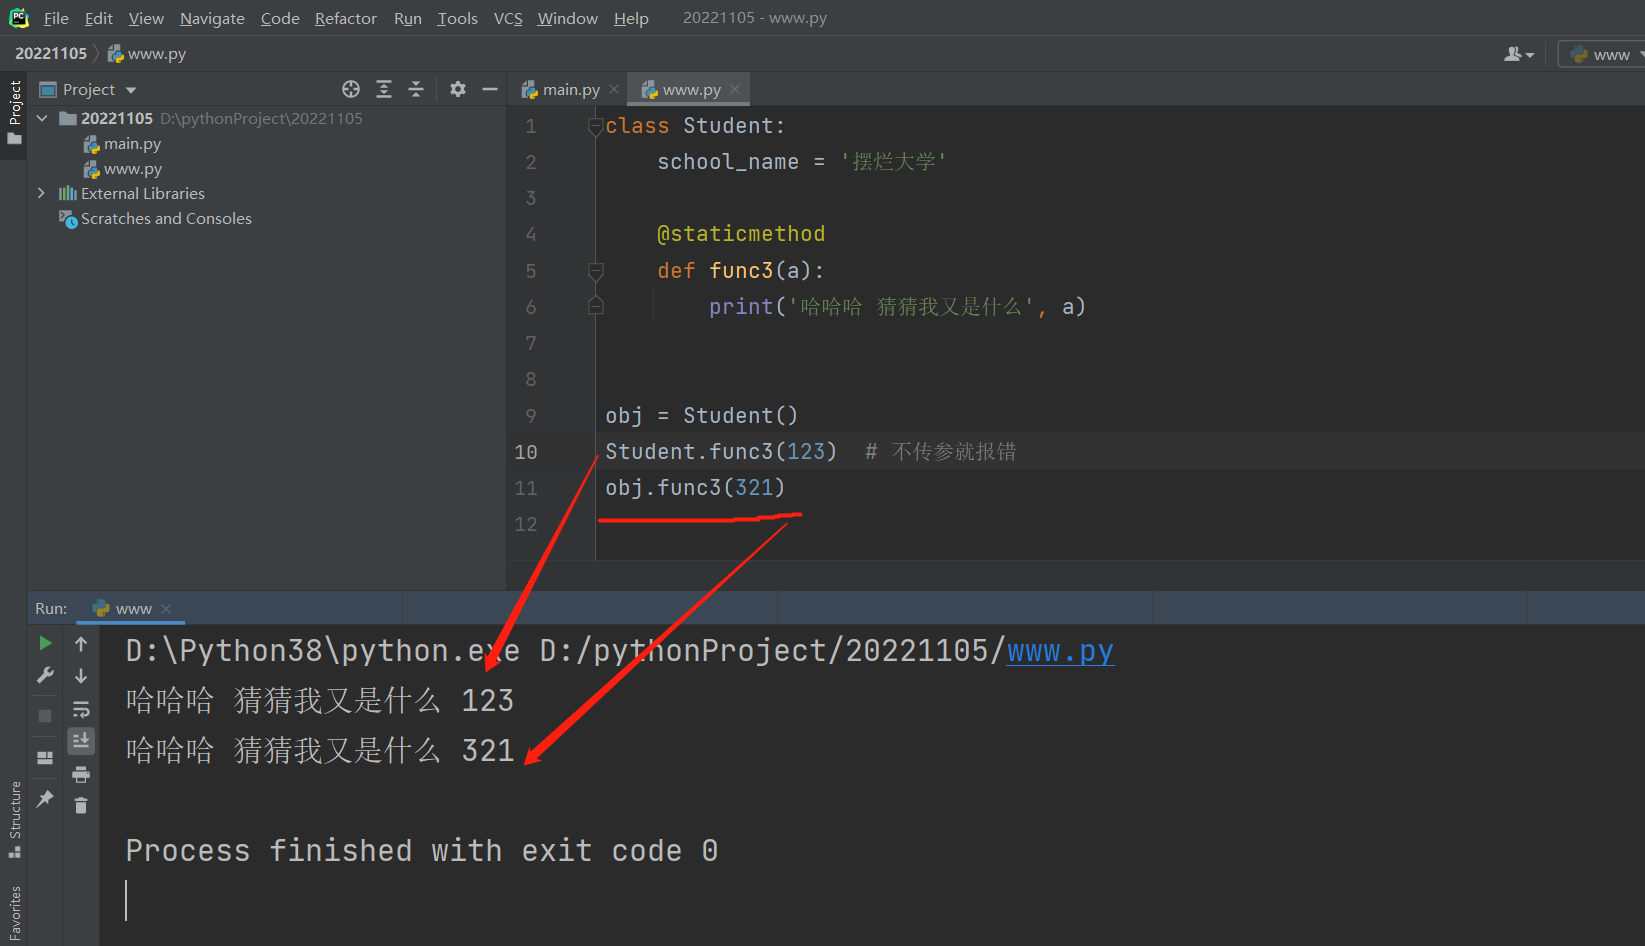Click on the line 'obj = Student()'
1645x946 pixels.
pos(701,416)
